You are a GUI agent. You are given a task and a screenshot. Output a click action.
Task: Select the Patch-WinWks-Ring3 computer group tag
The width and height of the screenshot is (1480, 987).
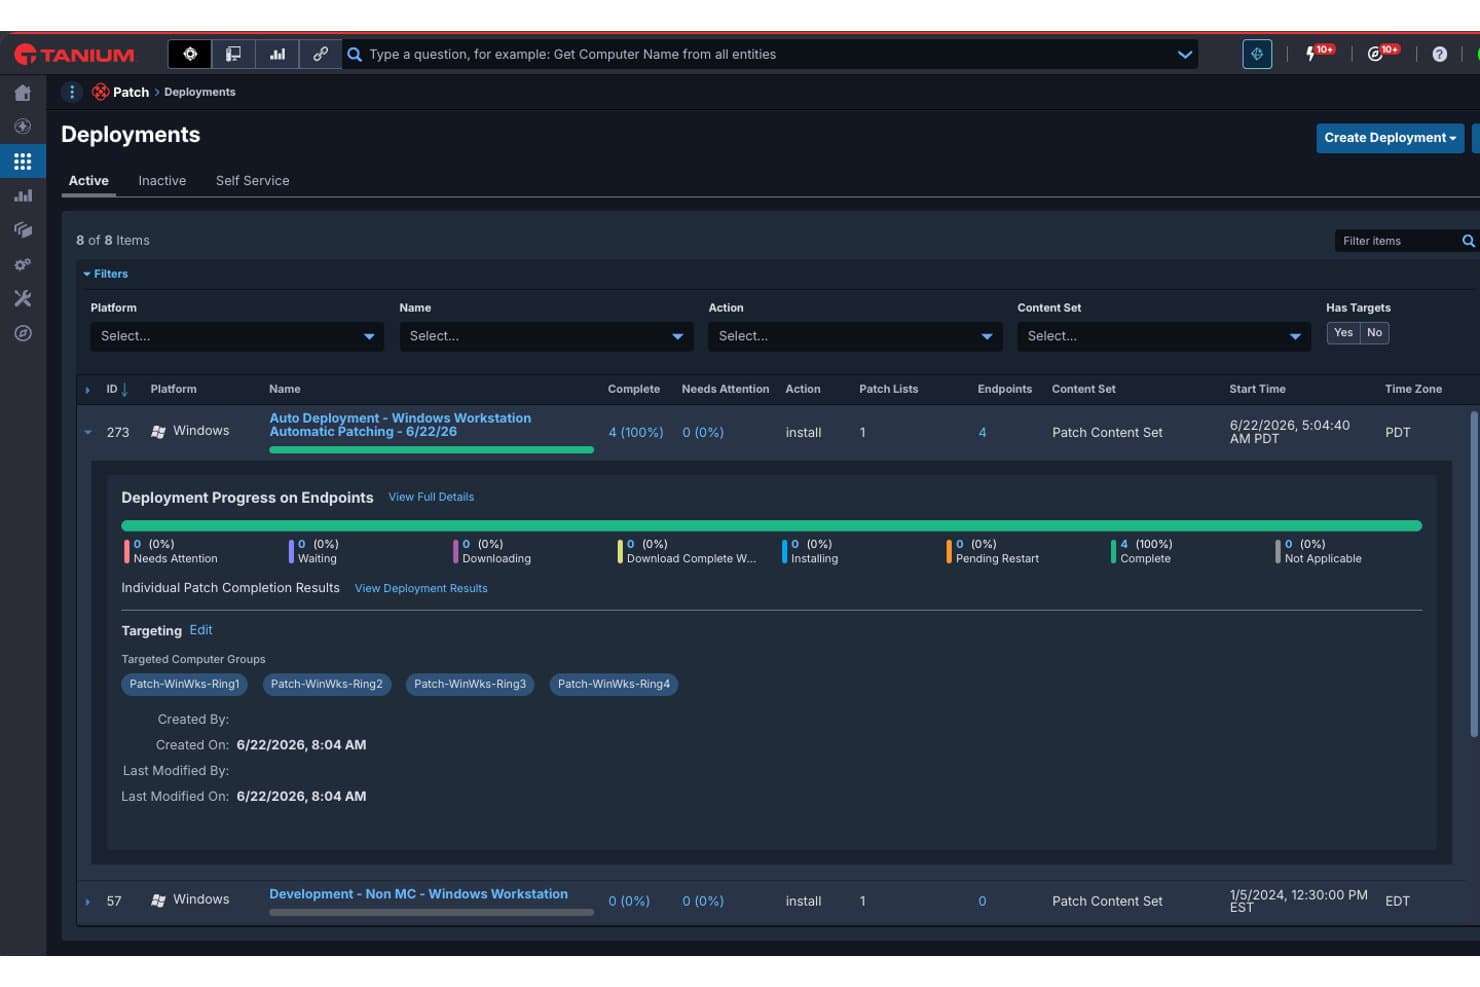click(x=470, y=684)
